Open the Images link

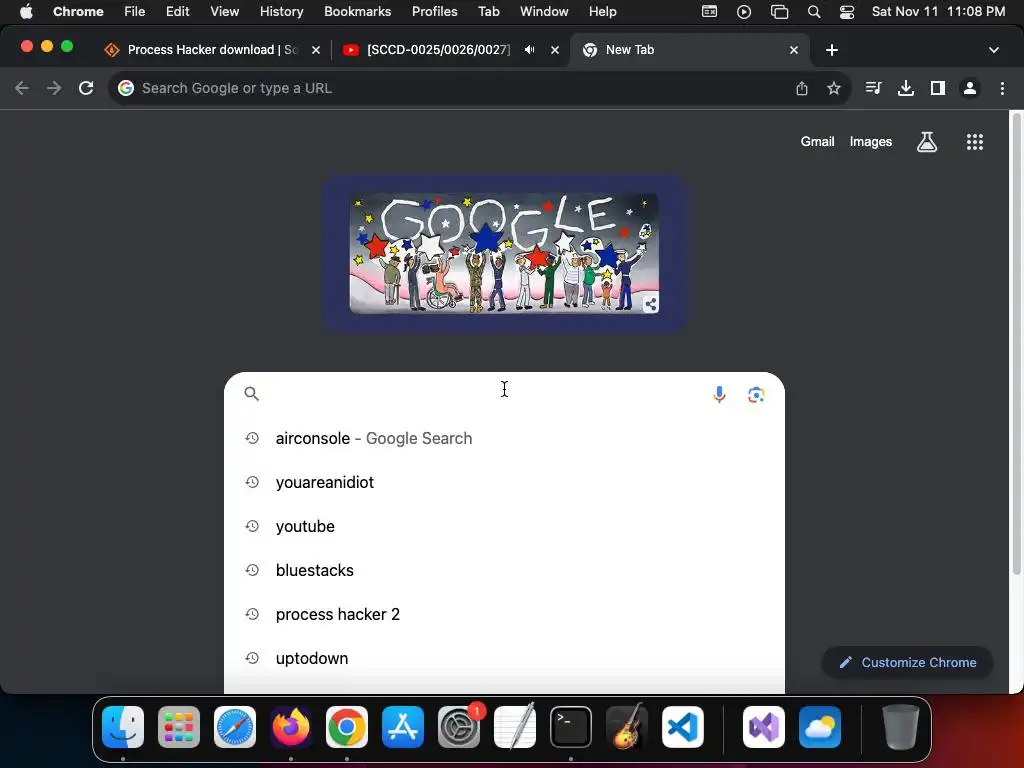tap(871, 142)
